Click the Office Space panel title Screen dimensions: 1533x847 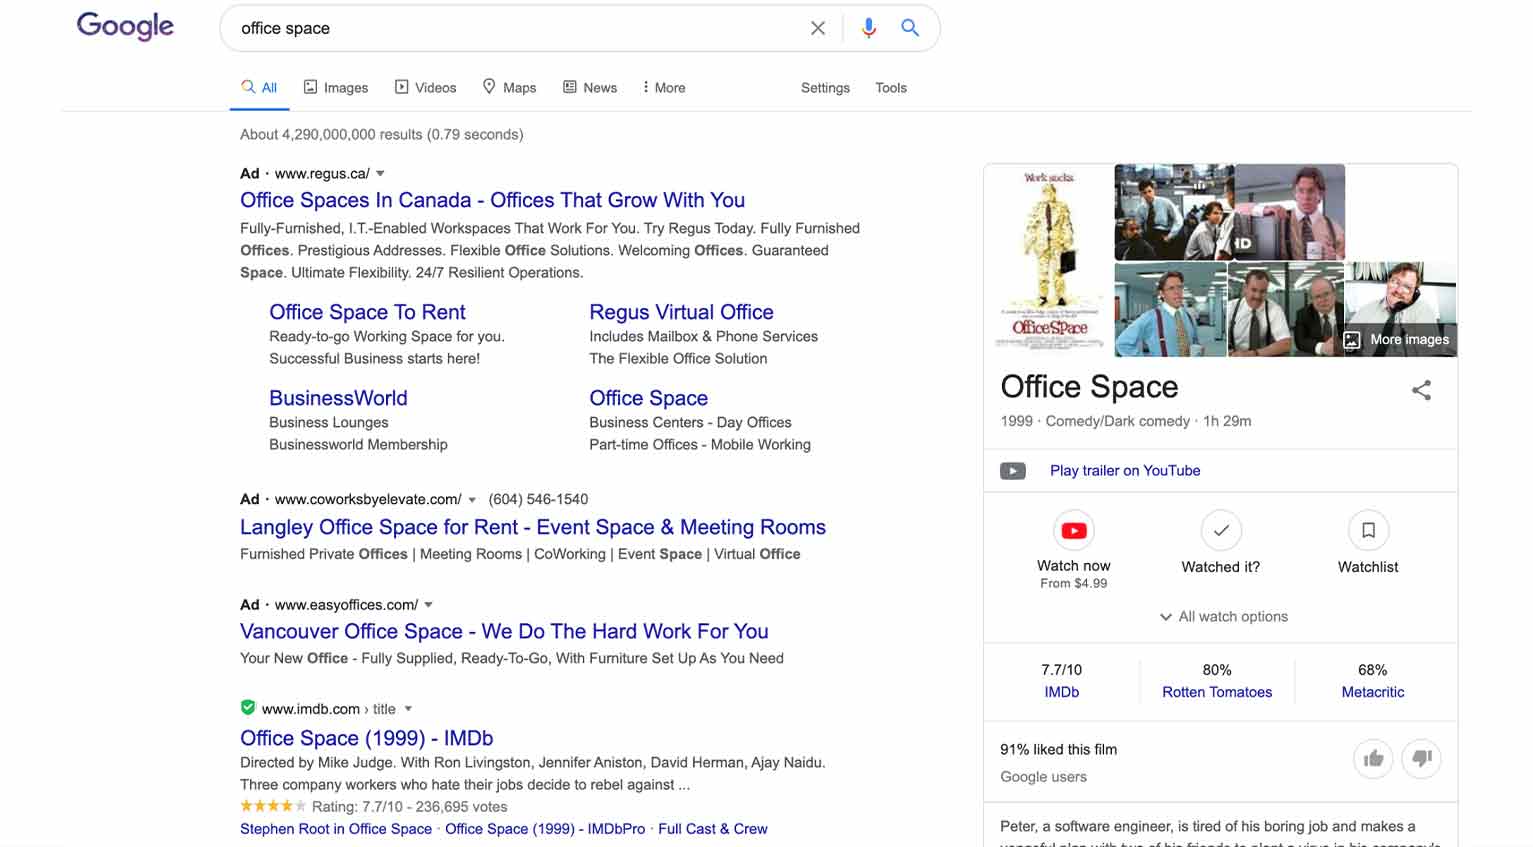1089,387
